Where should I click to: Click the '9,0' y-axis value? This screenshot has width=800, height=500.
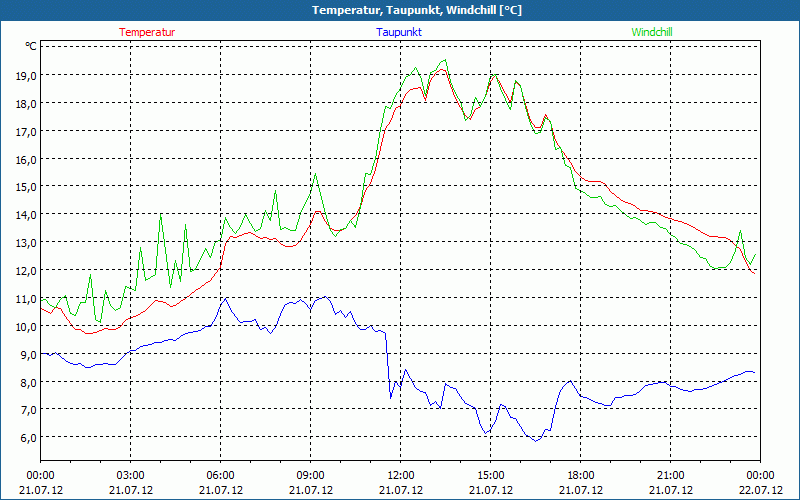[x=29, y=354]
